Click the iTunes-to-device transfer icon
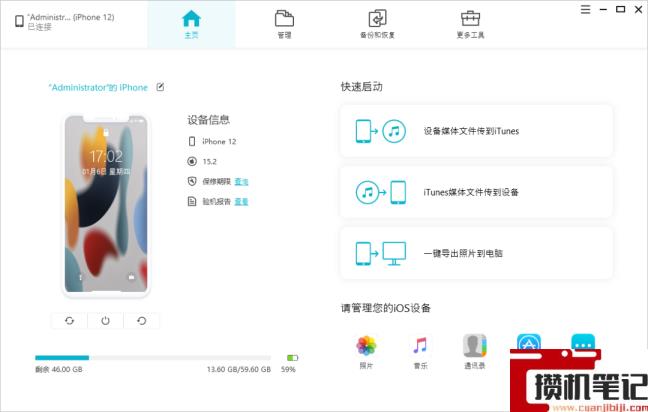648x412 pixels. [x=380, y=192]
